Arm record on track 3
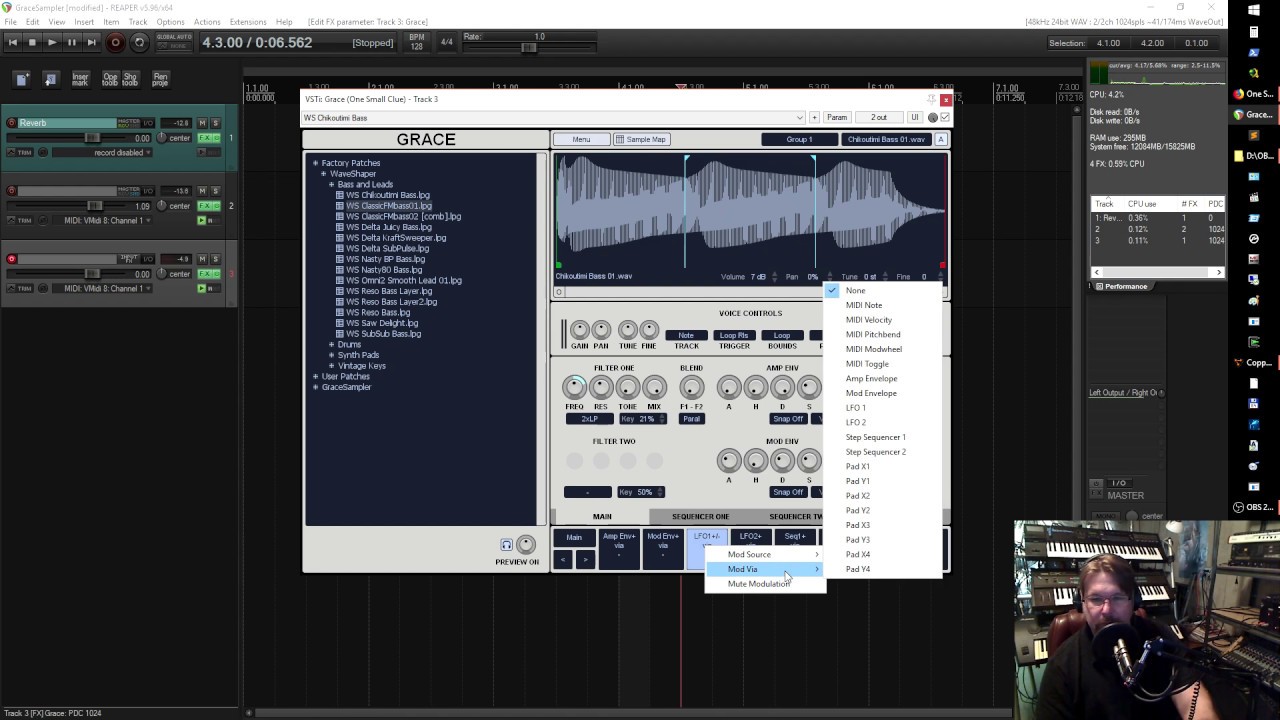 (x=11, y=259)
